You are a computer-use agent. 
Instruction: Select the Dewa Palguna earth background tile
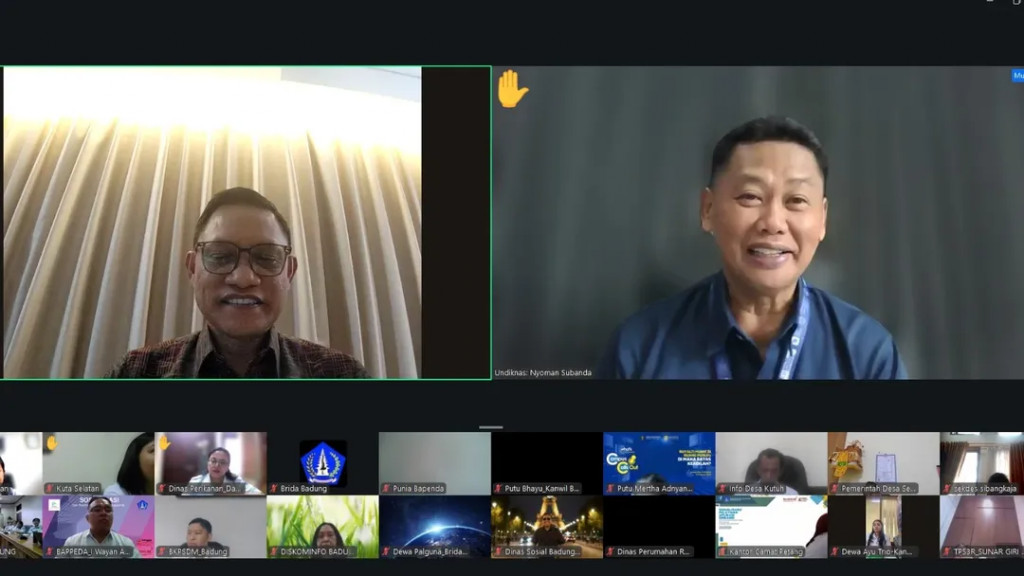[x=434, y=525]
